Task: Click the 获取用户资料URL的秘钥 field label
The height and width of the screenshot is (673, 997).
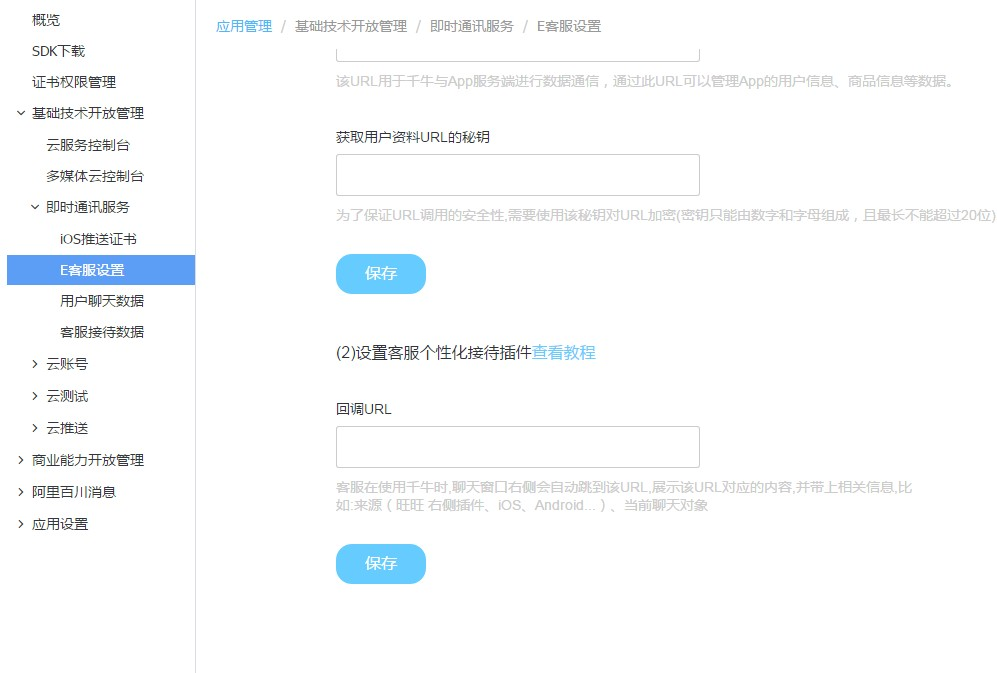Action: point(413,137)
